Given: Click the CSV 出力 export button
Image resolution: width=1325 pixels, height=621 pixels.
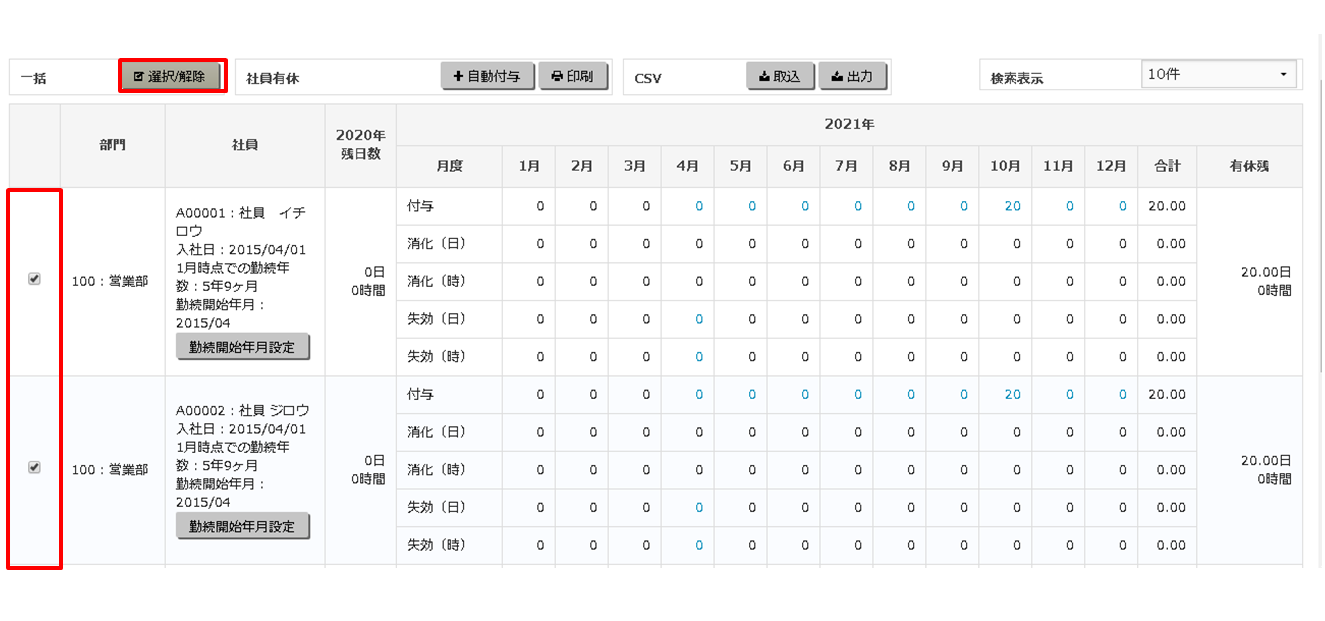Looking at the screenshot, I should click(x=853, y=76).
